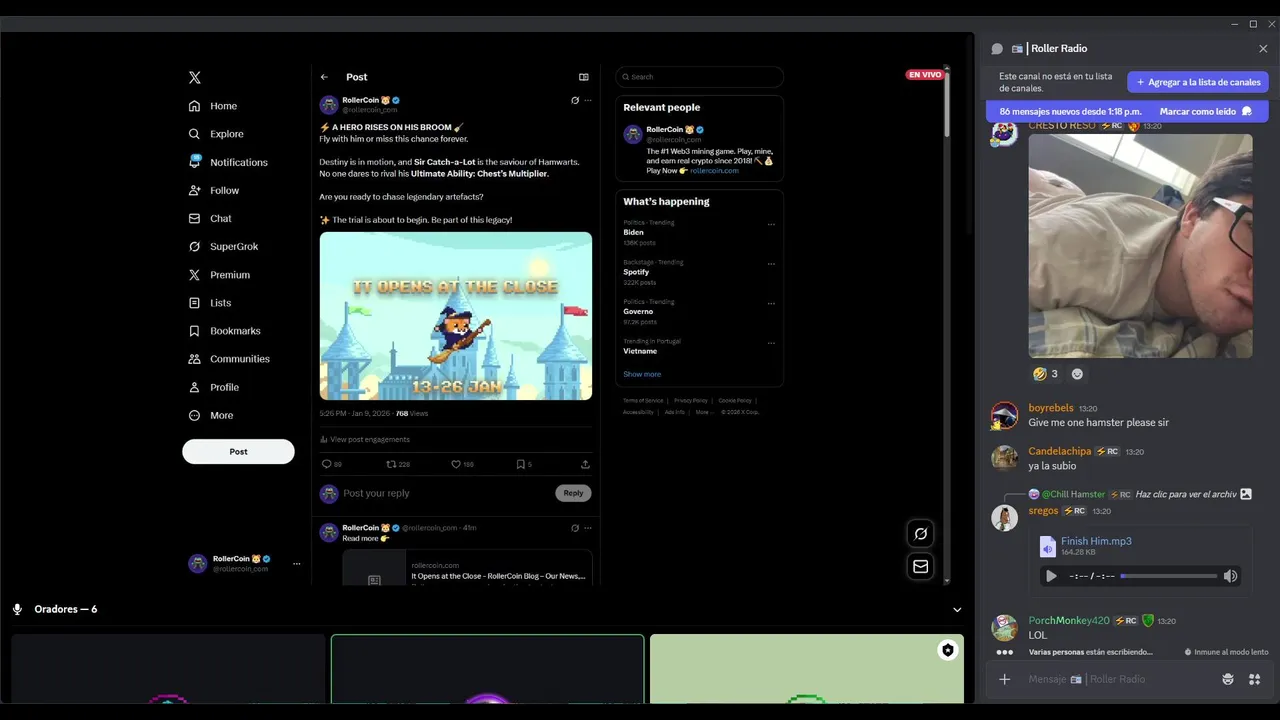The height and width of the screenshot is (720, 1280).
Task: Click the share upload icon on post
Action: tap(585, 464)
